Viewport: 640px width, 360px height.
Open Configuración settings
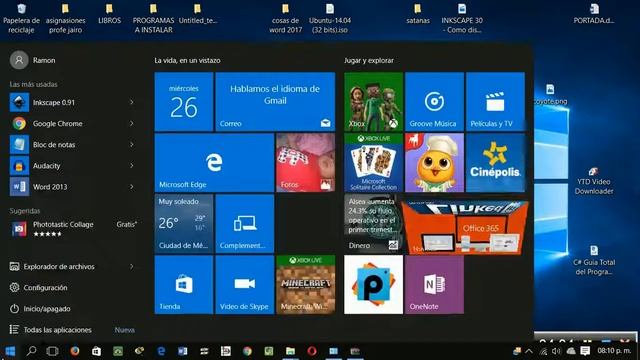point(39,287)
